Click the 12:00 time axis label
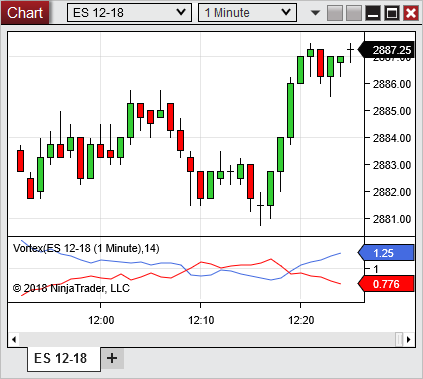The image size is (423, 379). click(101, 320)
